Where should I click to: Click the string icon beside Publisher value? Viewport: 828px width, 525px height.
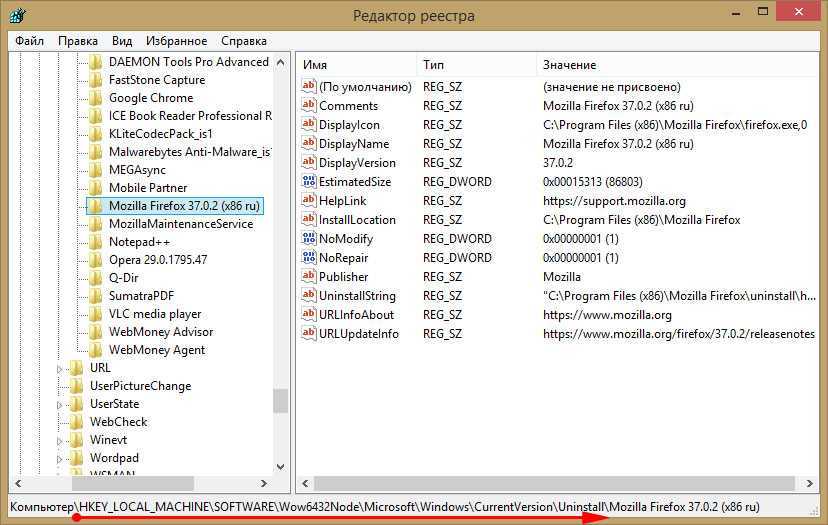coord(309,276)
